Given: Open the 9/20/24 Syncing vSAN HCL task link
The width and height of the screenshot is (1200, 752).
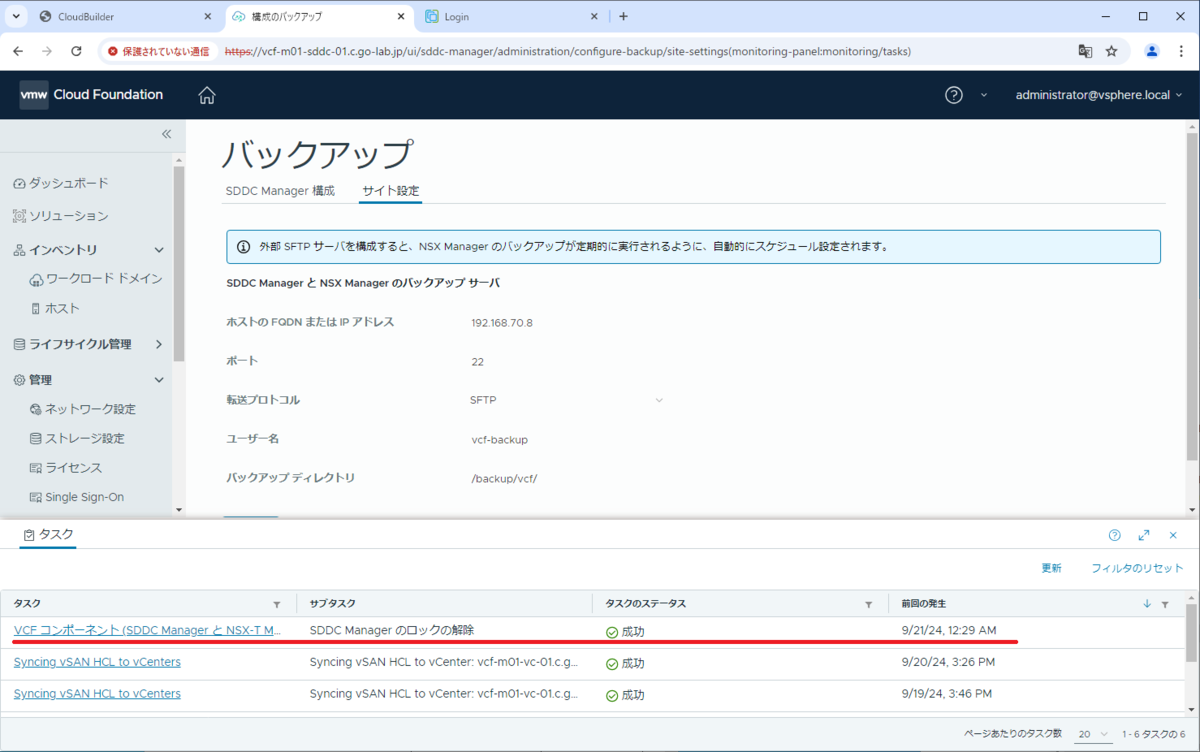Looking at the screenshot, I should [x=97, y=662].
